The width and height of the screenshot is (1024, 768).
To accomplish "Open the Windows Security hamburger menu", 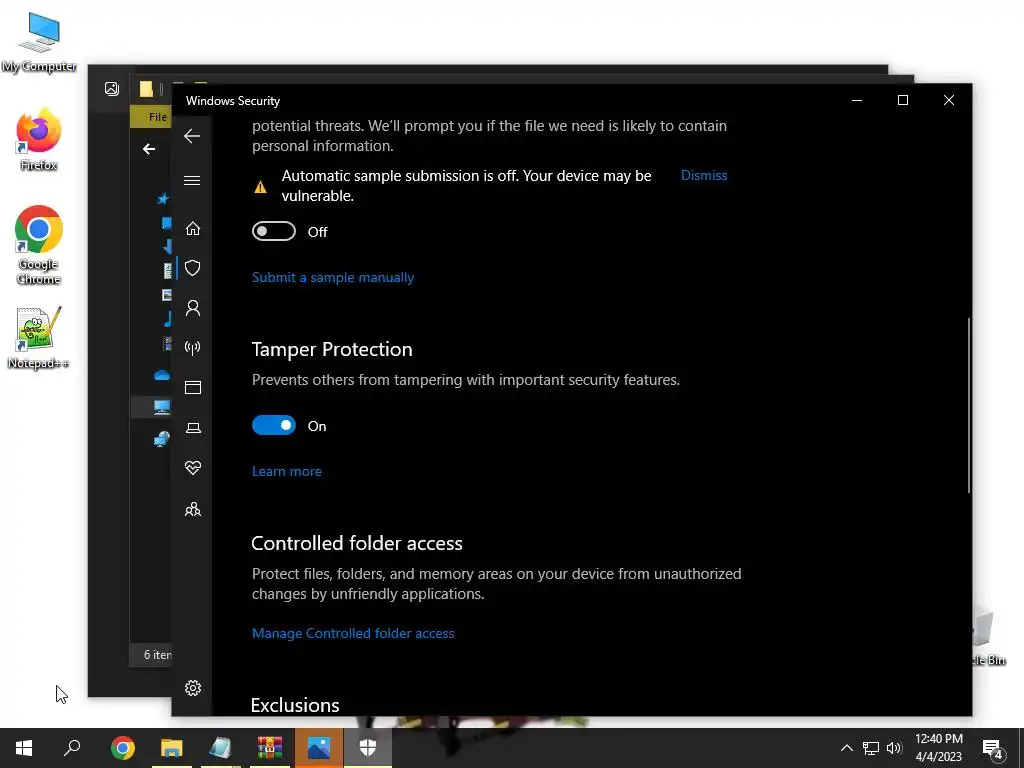I will tap(192, 180).
